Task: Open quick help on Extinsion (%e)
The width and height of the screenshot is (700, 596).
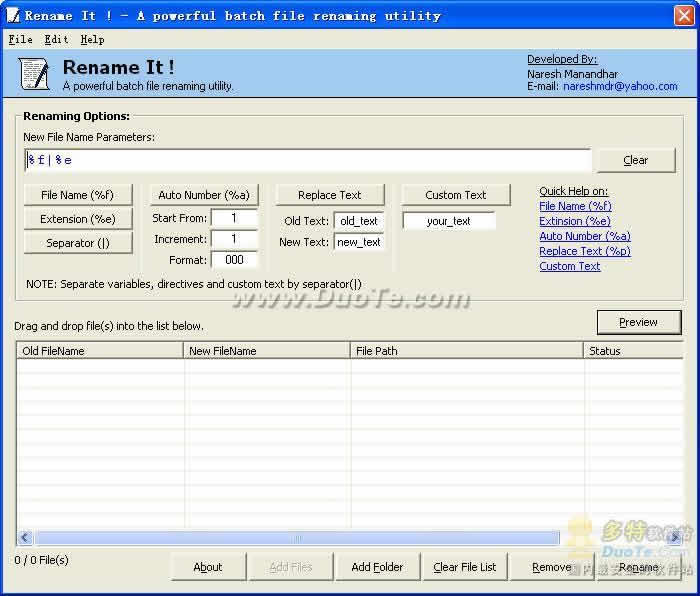Action: click(x=575, y=221)
